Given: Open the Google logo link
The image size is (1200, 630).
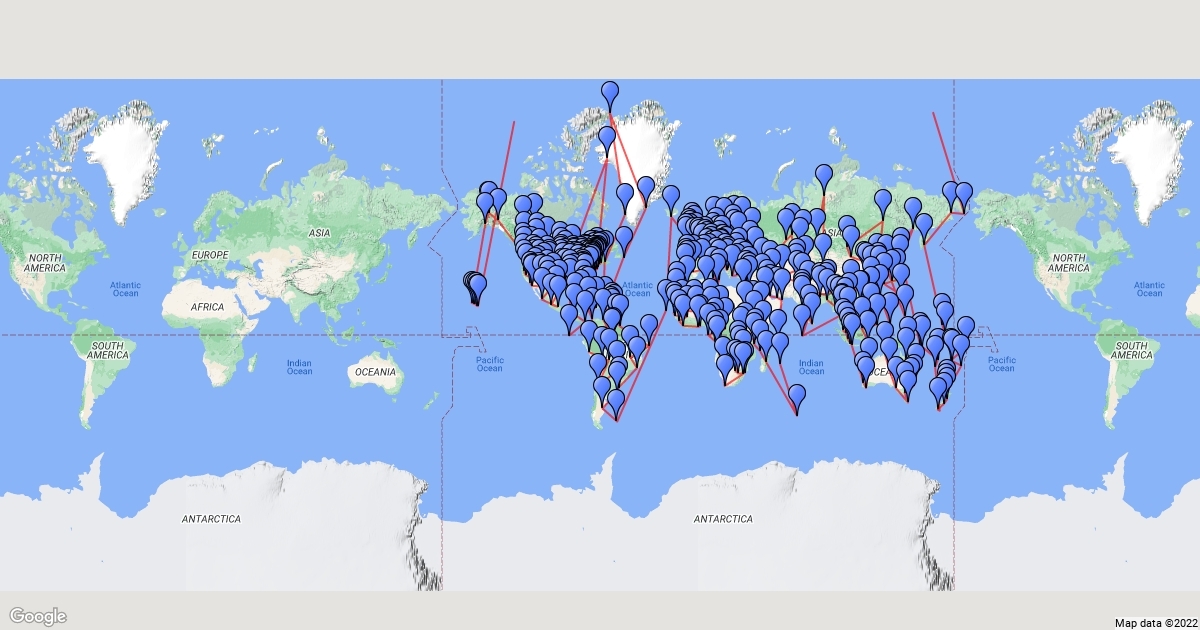Looking at the screenshot, I should (38, 616).
